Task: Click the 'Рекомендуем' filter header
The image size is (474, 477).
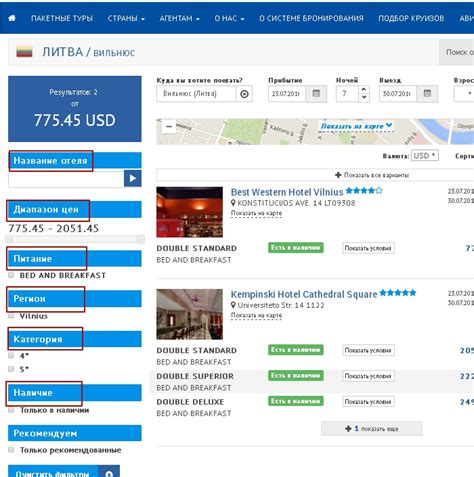Action: coord(75,433)
